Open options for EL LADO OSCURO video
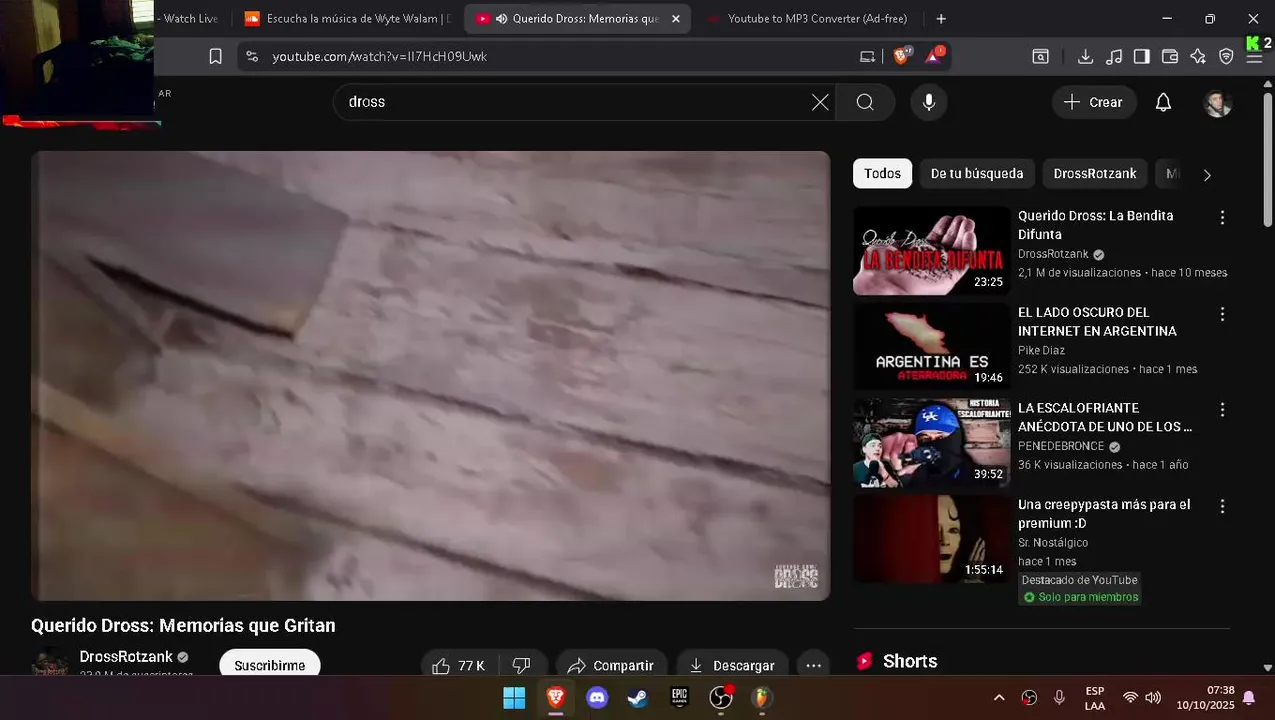 [x=1221, y=314]
